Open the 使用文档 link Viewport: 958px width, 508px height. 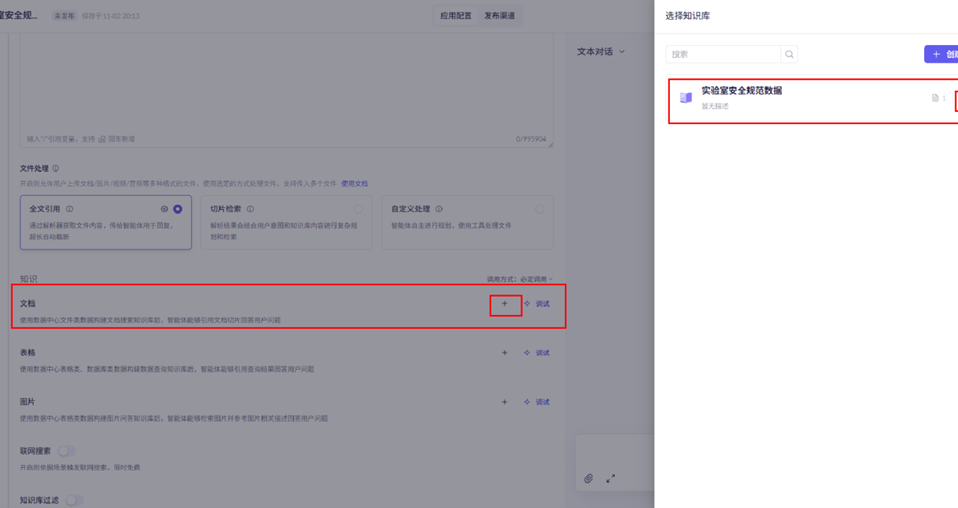(x=354, y=183)
